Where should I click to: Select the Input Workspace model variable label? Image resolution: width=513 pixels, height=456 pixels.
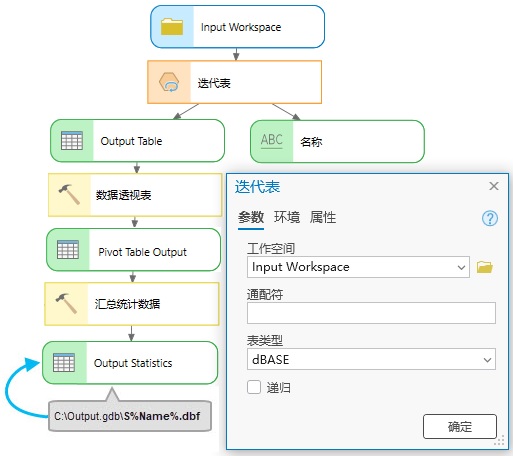241,27
